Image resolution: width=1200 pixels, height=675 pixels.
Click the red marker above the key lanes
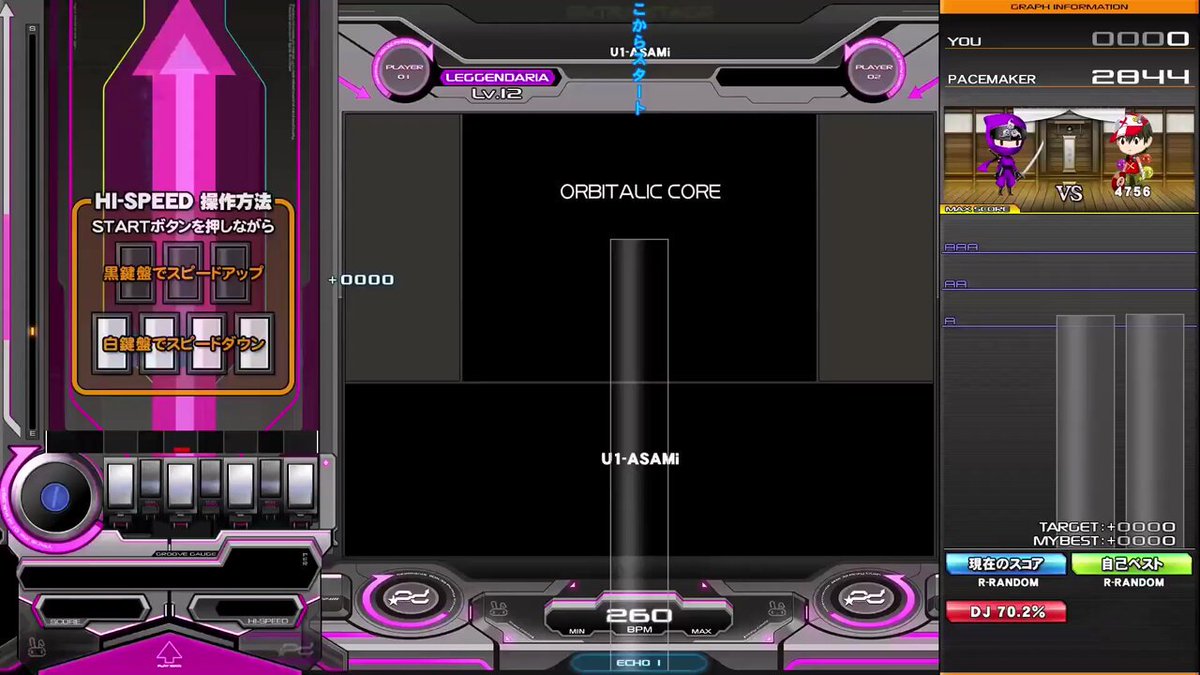pyautogui.click(x=182, y=450)
